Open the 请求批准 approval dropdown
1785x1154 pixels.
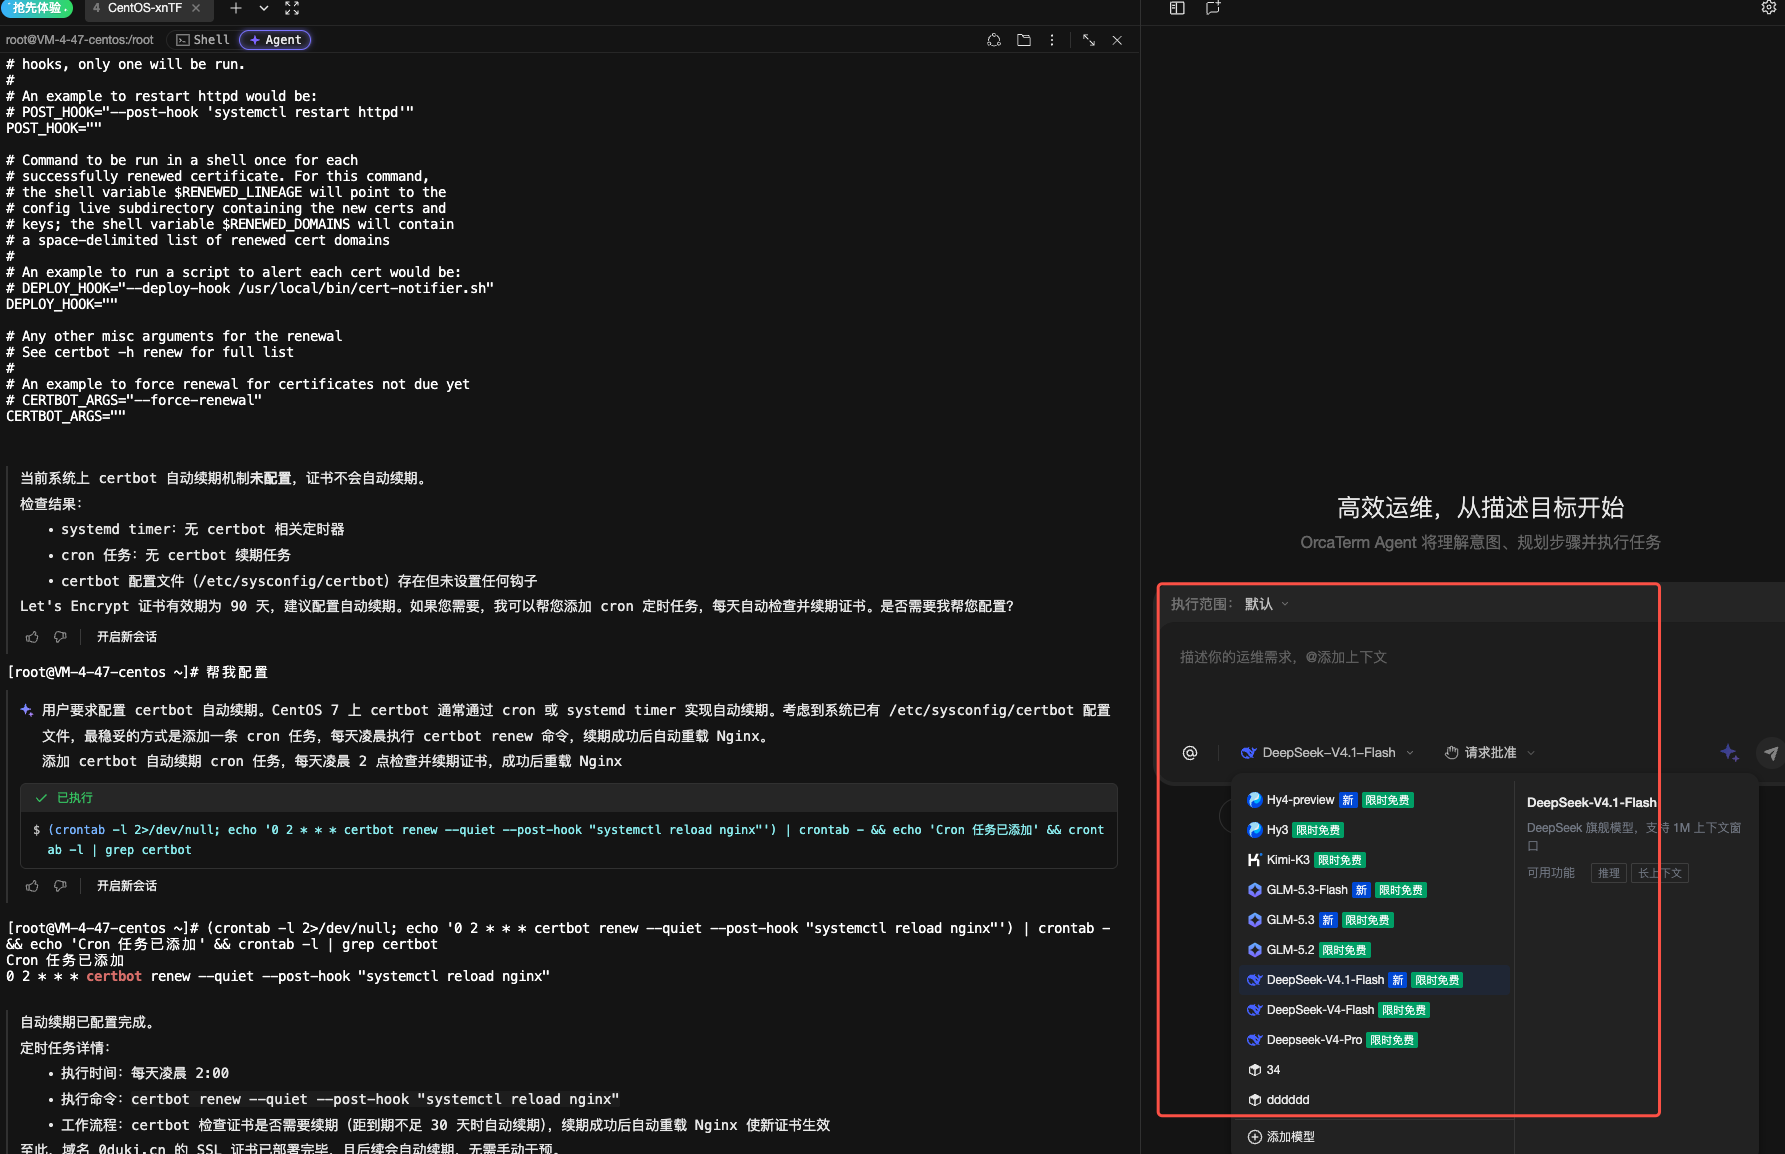pos(1490,753)
